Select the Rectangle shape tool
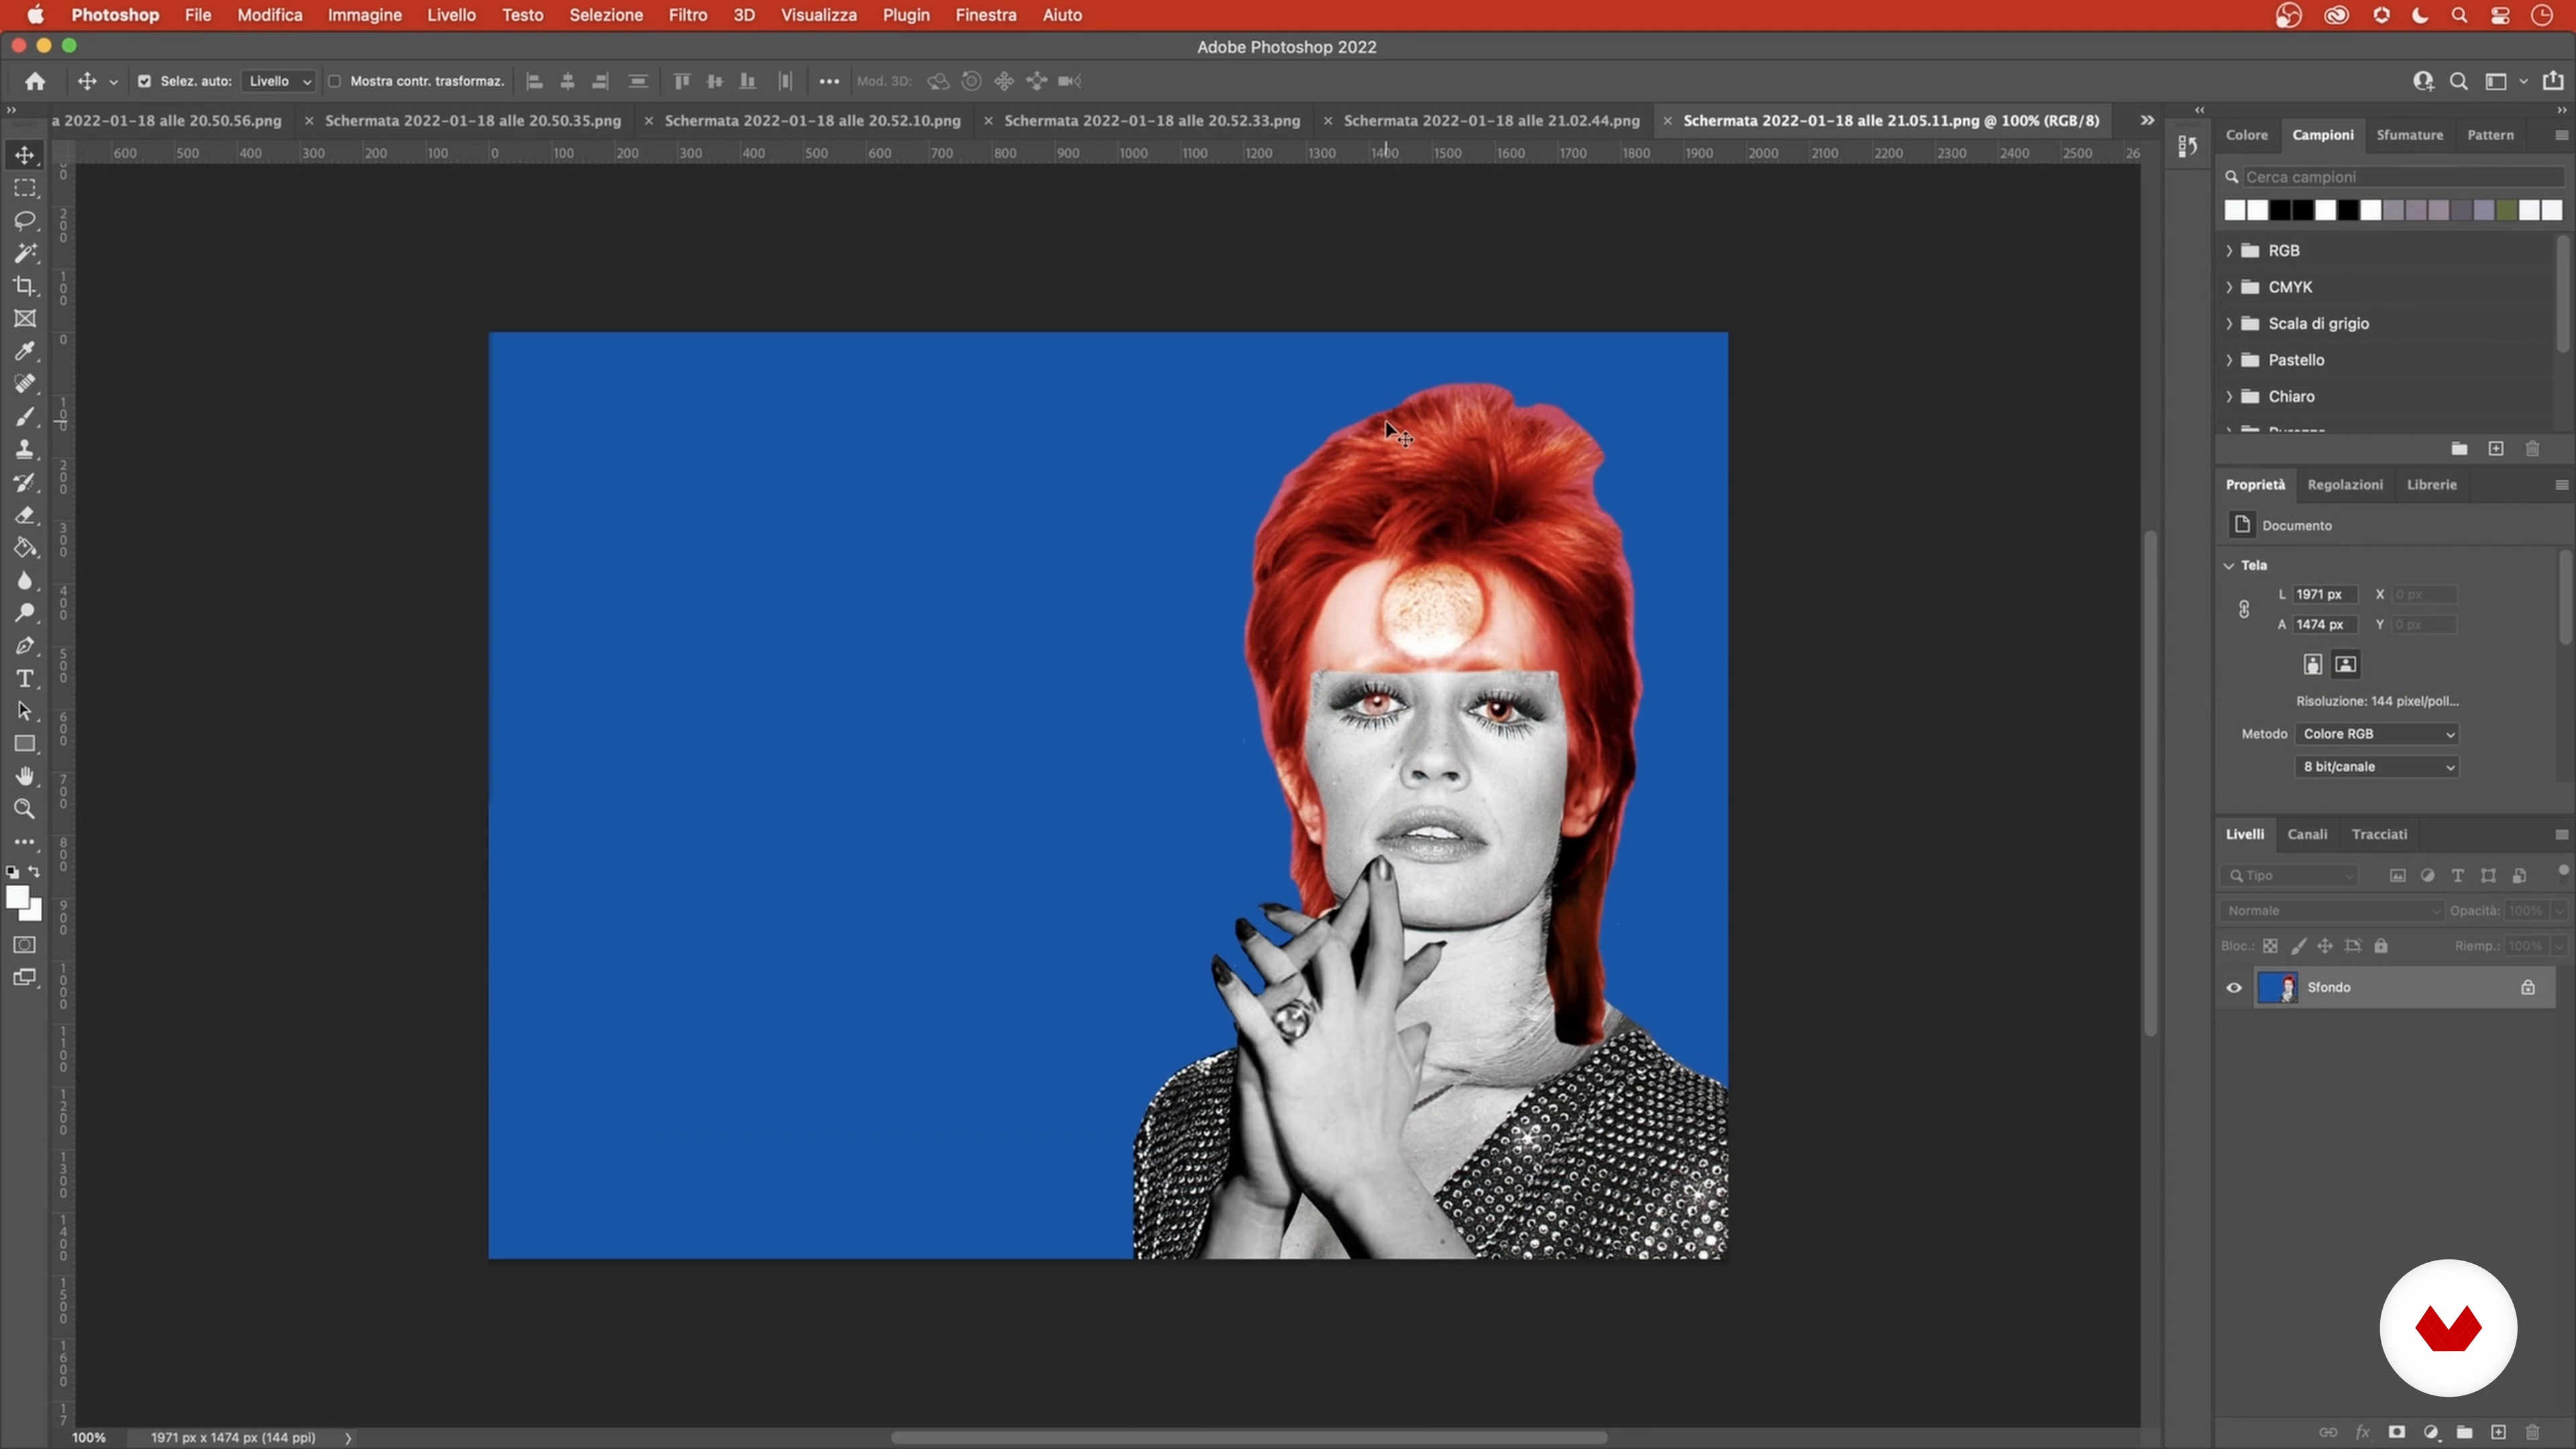This screenshot has height=1449, width=2576. 25,744
